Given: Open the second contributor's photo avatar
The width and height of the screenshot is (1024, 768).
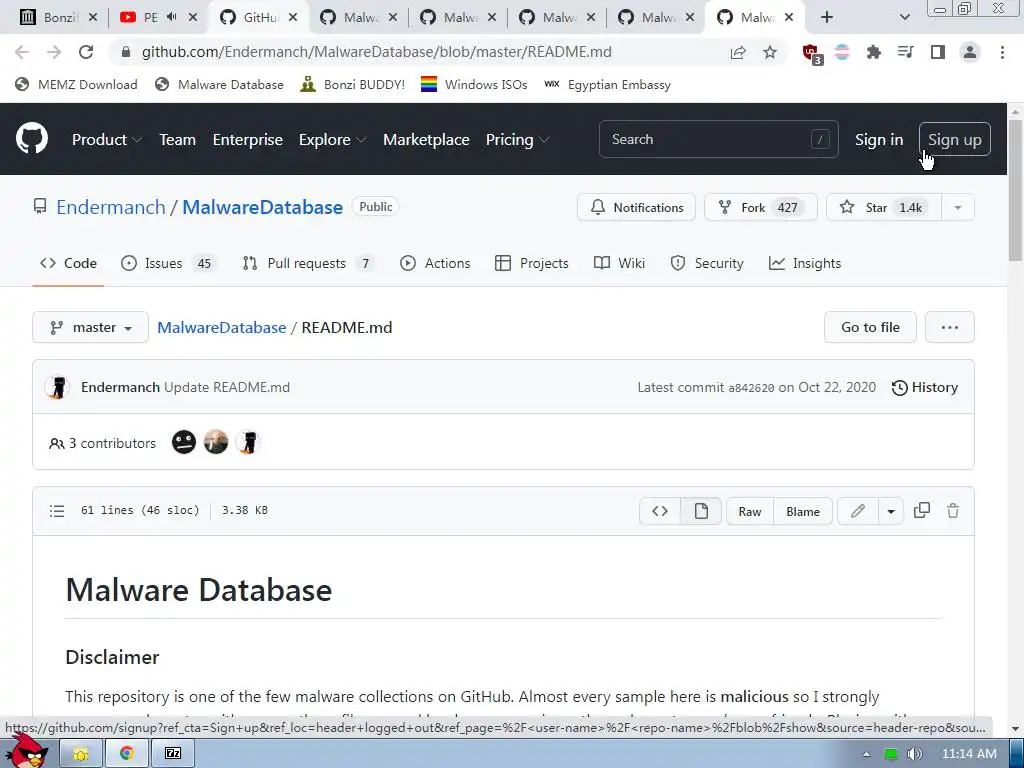Looking at the screenshot, I should [216, 443].
